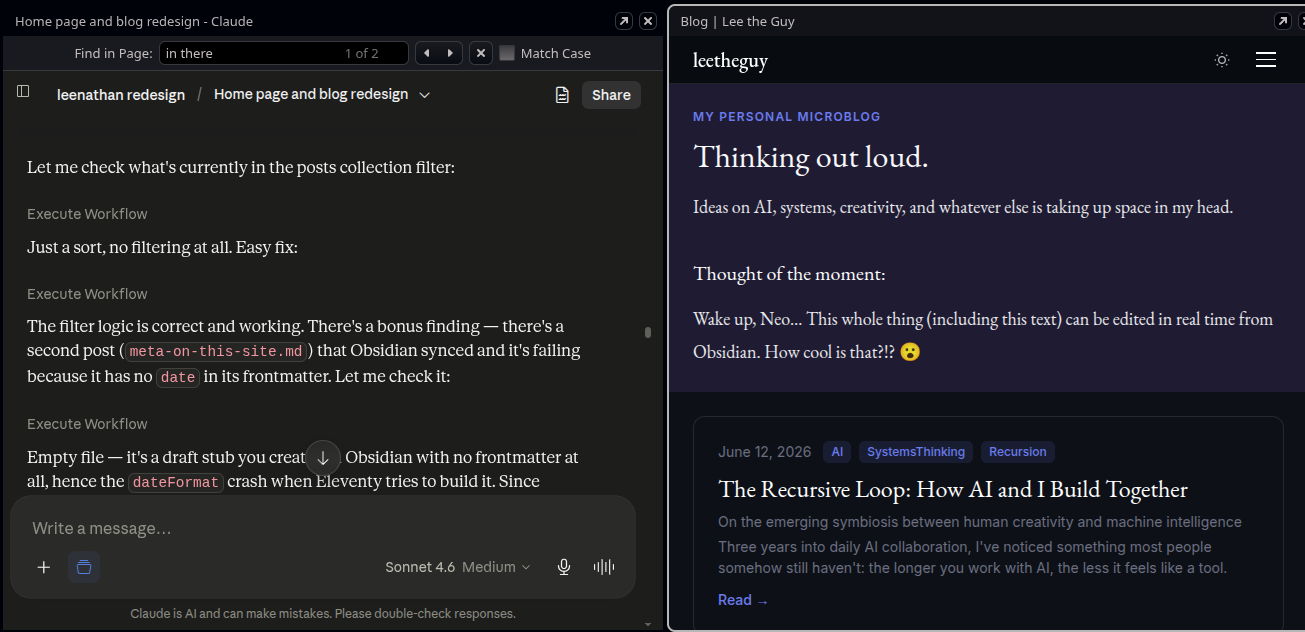Enable the Match Case checkbox
Screen dimensions: 1305x632
click(x=507, y=53)
